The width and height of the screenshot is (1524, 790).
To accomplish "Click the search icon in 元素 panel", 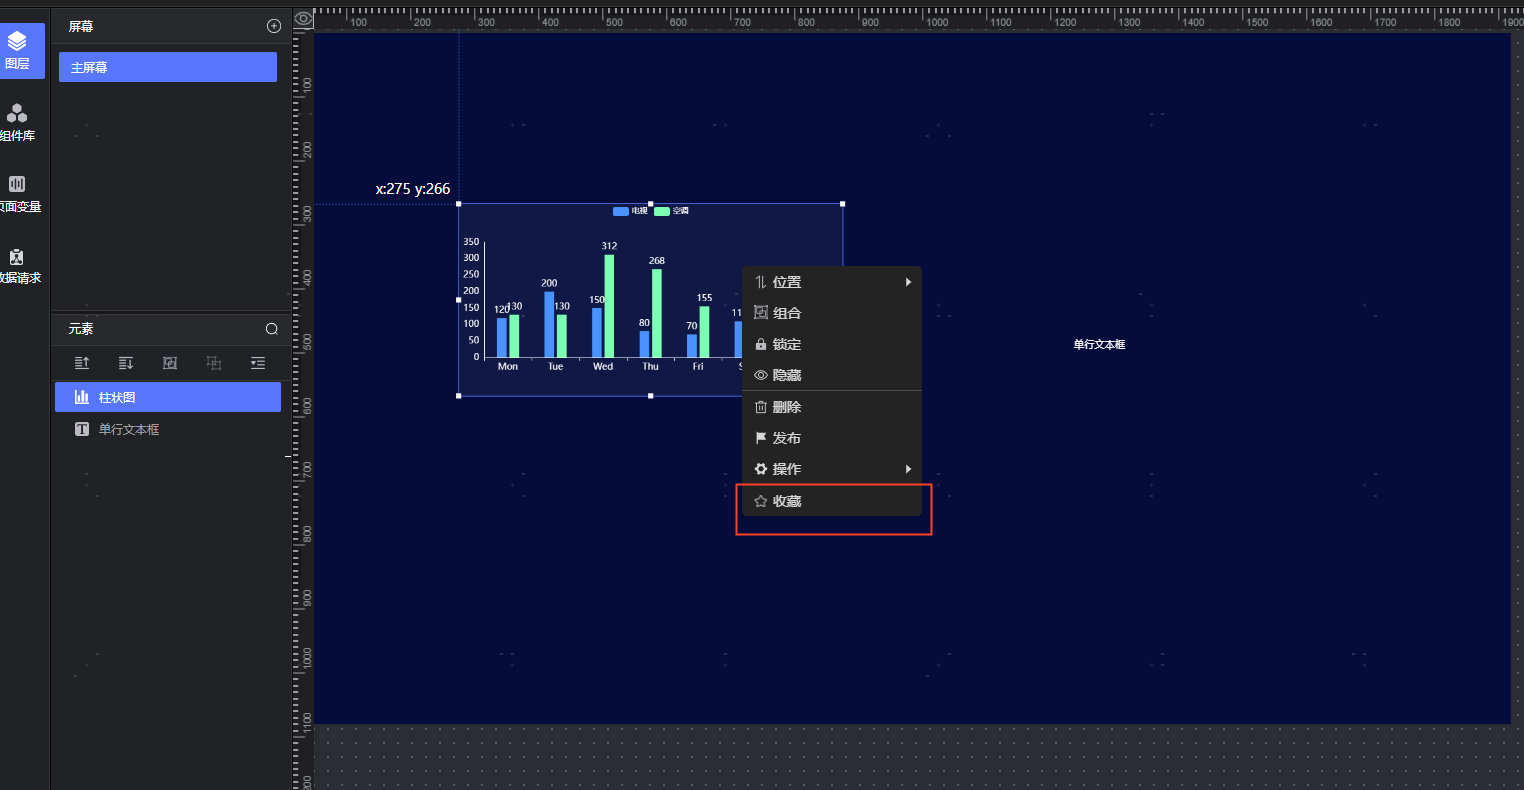I will point(271,329).
